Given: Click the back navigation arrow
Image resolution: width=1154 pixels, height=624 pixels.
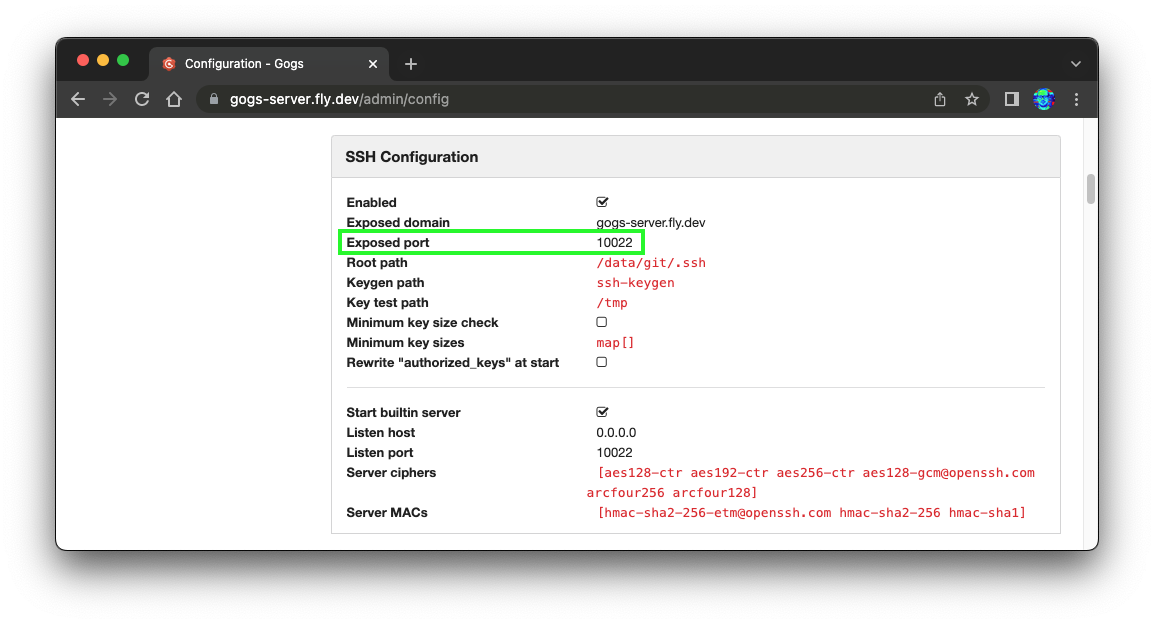Looking at the screenshot, I should tap(78, 99).
